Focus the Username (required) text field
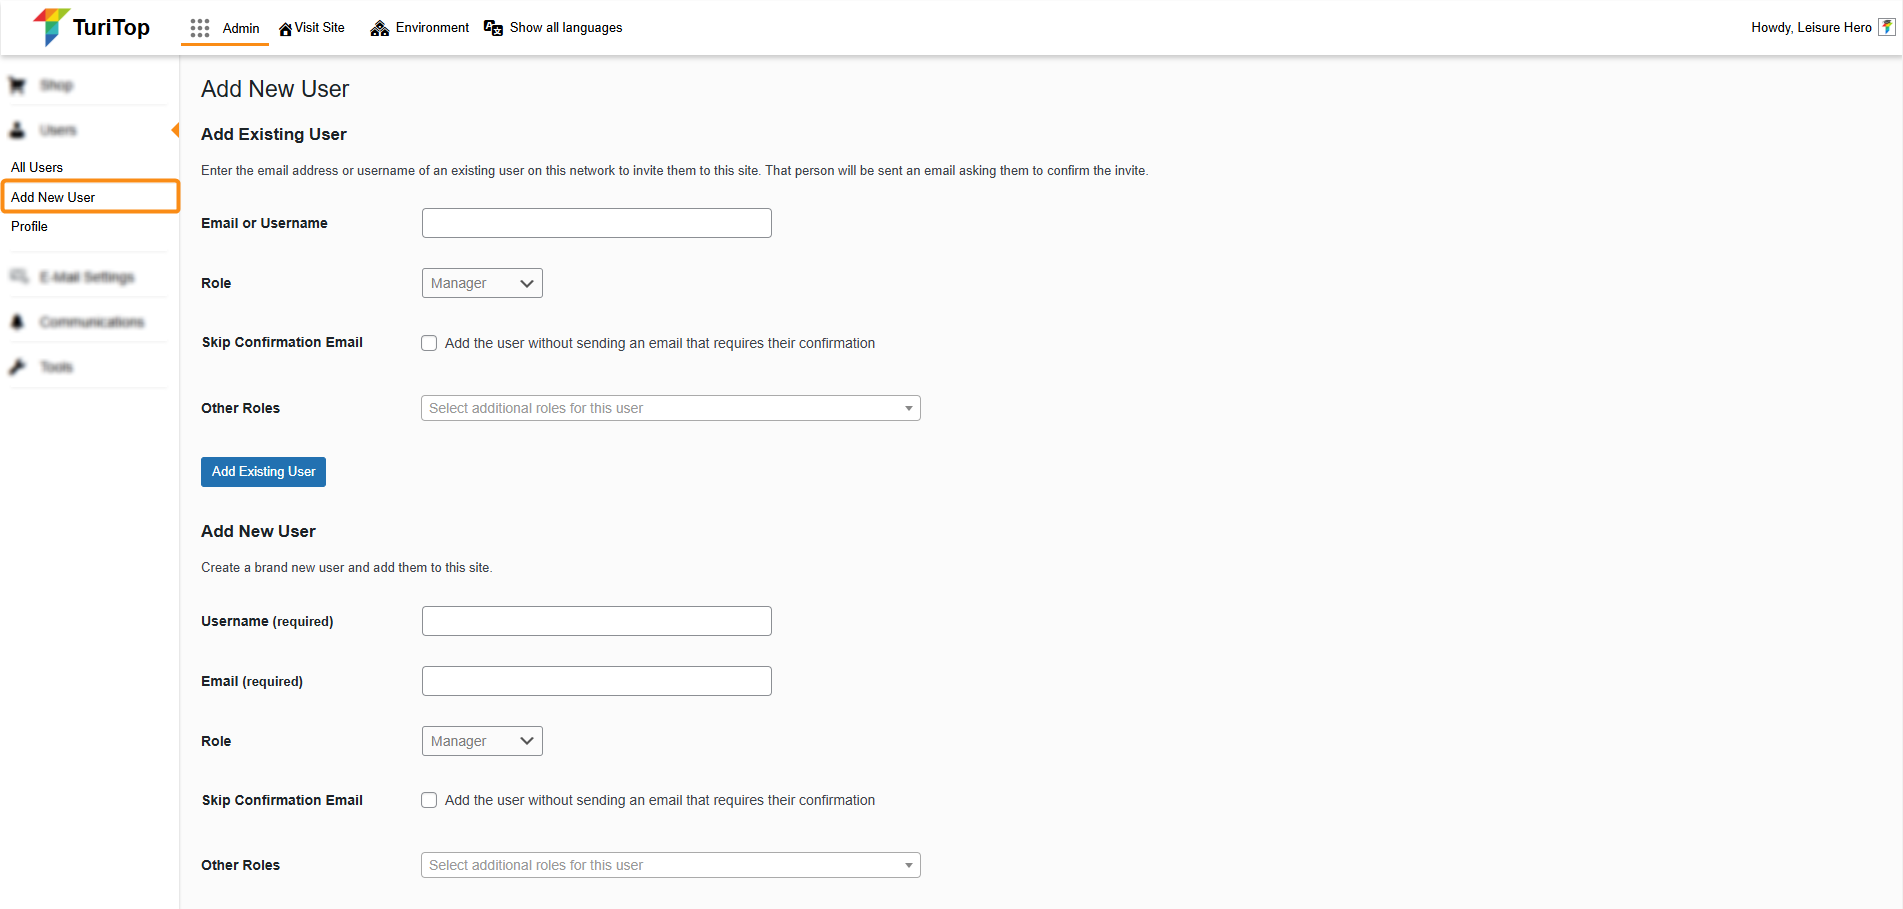The image size is (1903, 909). tap(596, 621)
